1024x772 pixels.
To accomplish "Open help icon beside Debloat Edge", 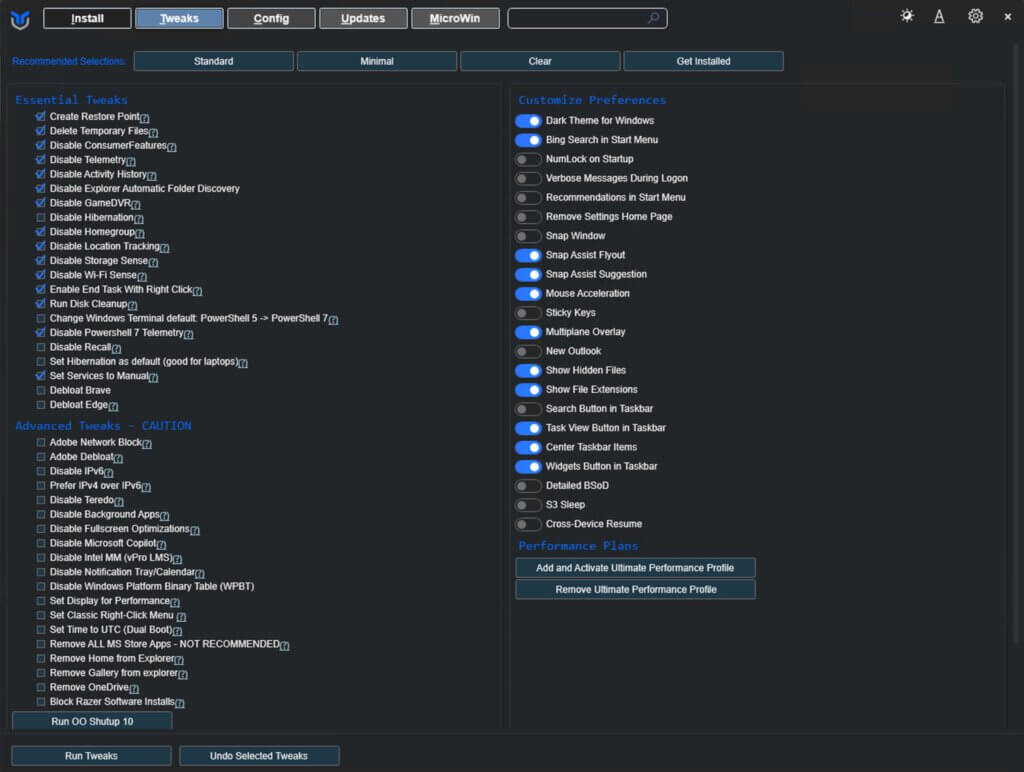I will click(113, 406).
